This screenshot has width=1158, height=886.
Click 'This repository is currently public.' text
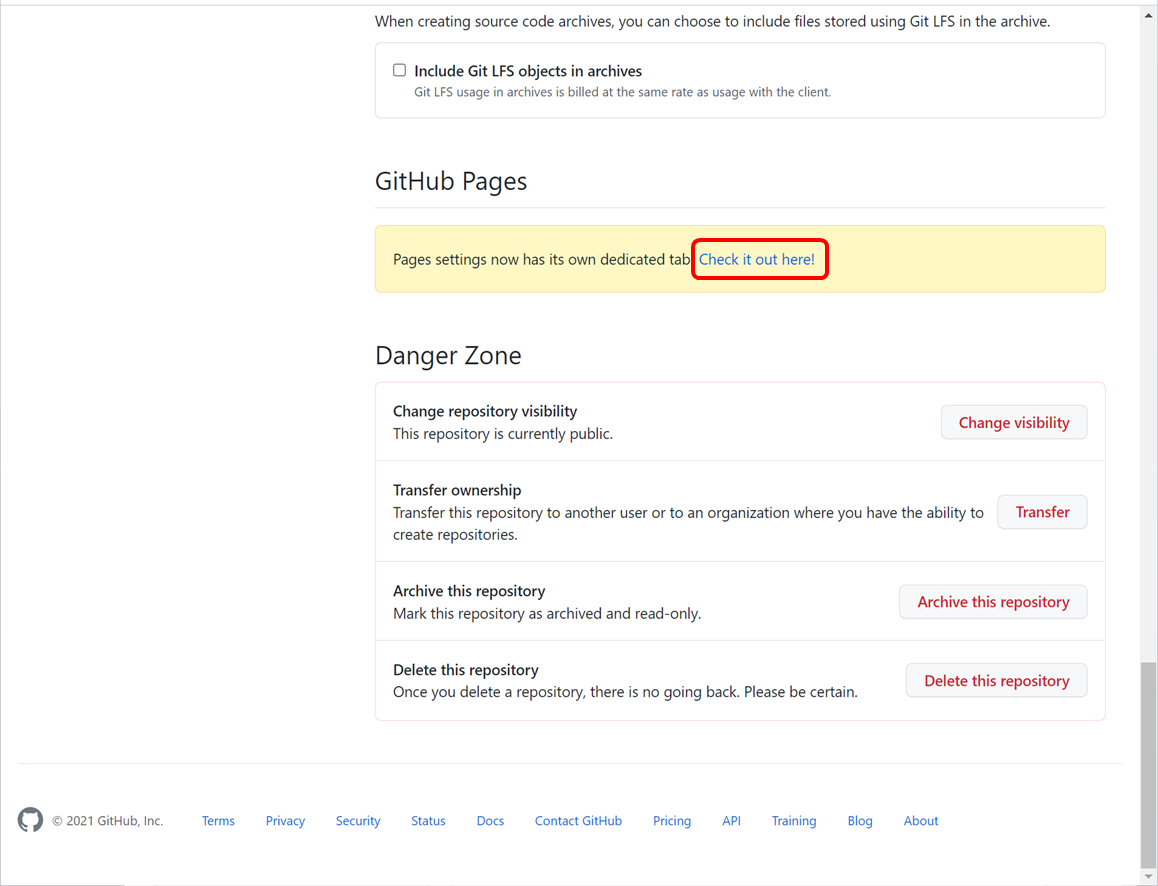point(503,433)
